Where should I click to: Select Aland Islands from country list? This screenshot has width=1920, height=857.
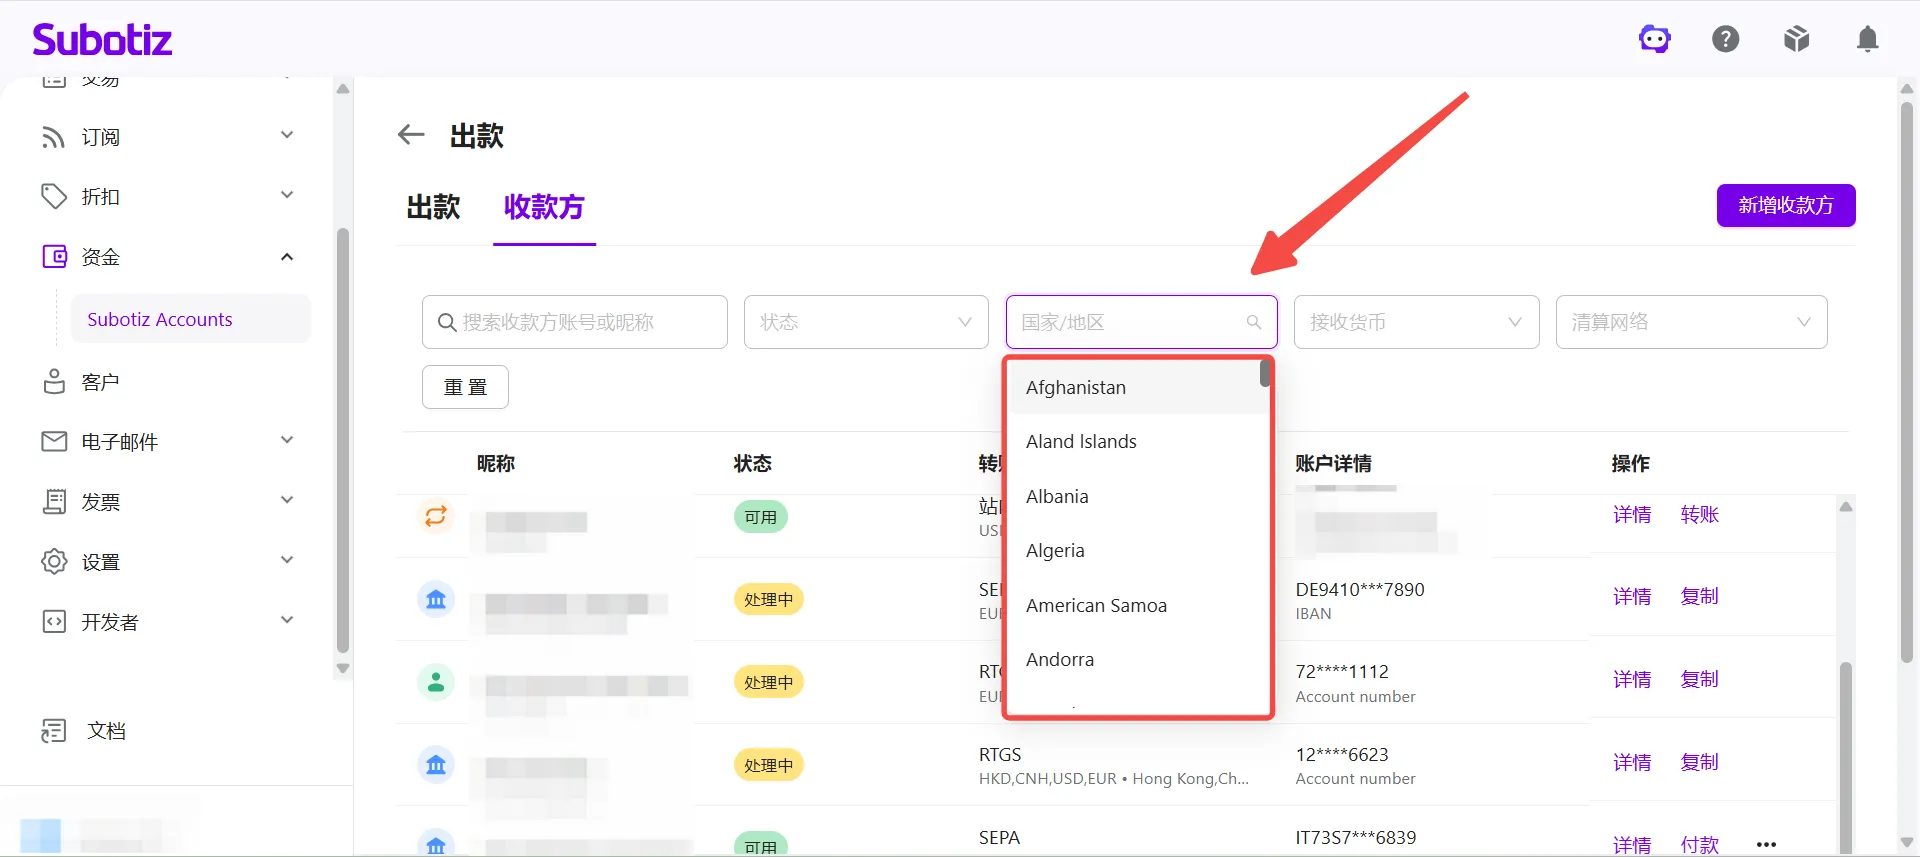pos(1138,442)
